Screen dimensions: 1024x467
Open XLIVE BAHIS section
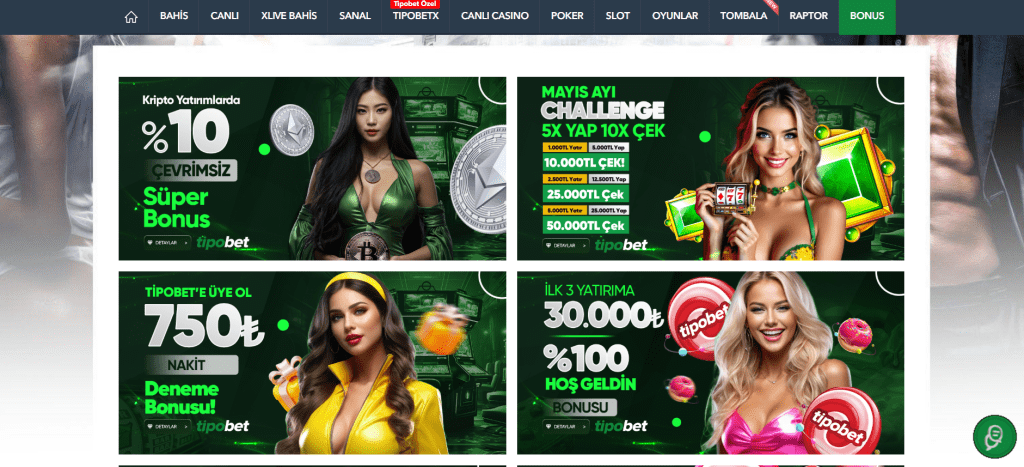coord(289,16)
